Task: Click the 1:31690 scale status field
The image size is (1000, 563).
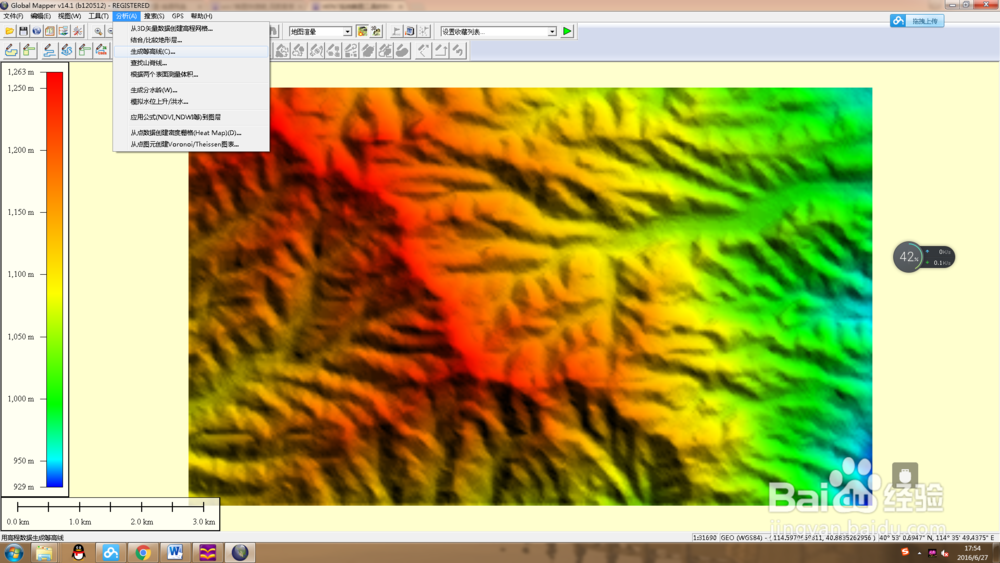Action: (705, 538)
